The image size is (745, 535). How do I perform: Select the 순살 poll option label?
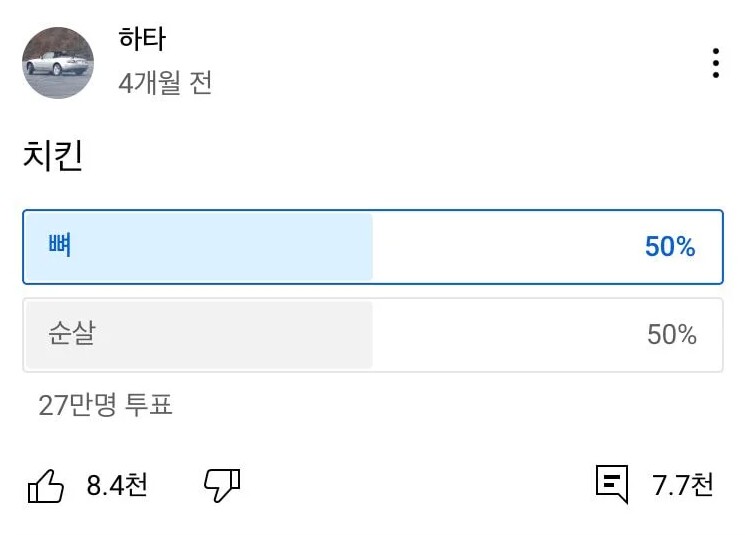pyautogui.click(x=71, y=334)
